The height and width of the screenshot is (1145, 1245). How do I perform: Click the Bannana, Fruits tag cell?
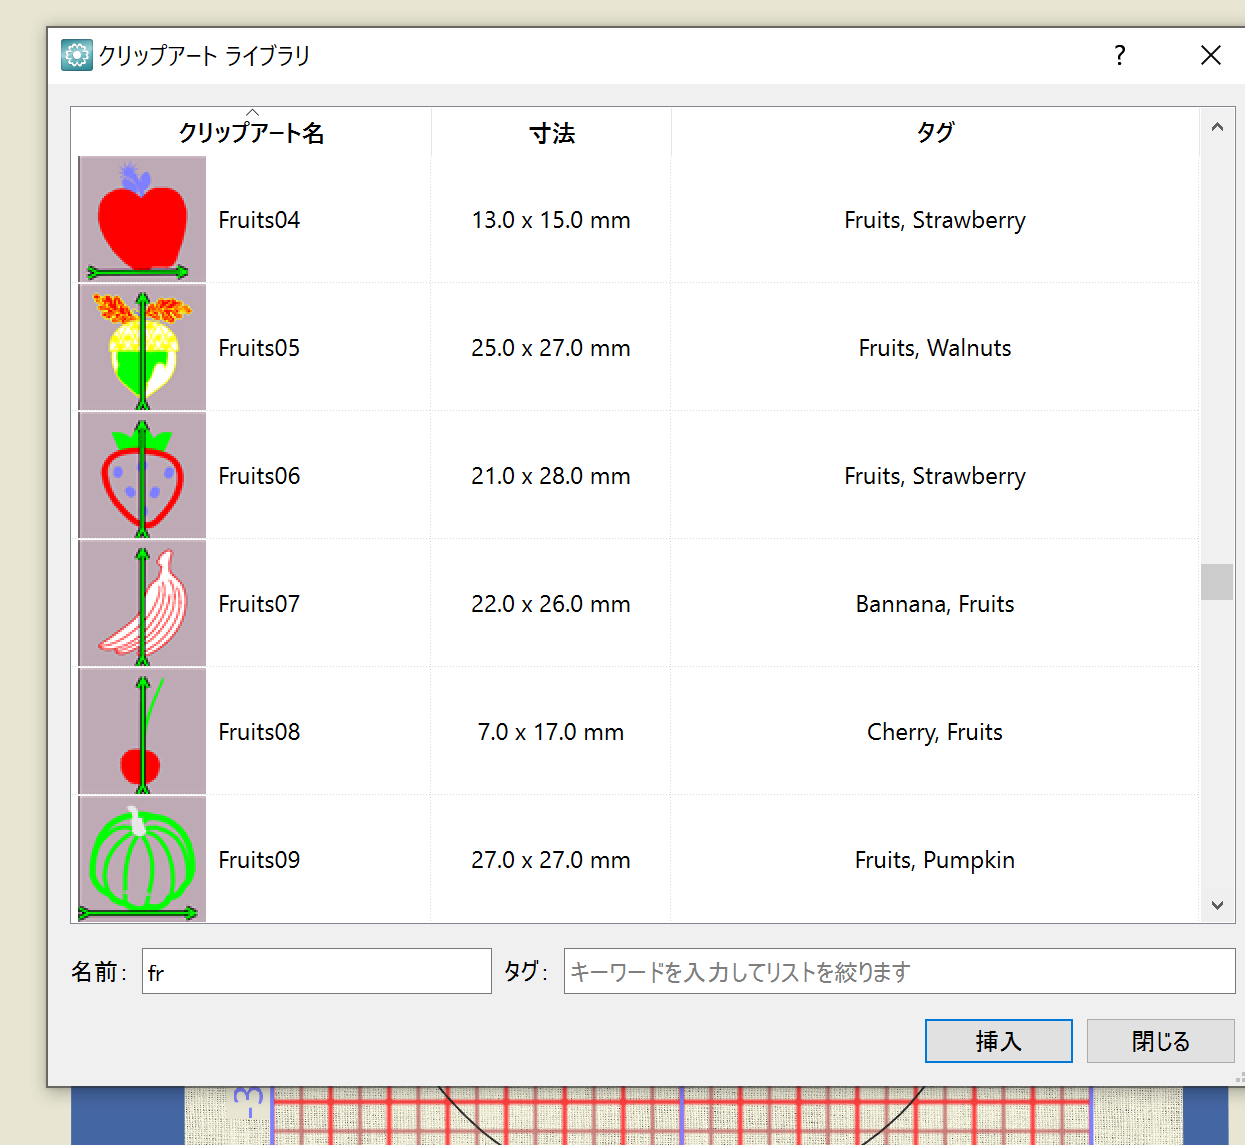tap(935, 604)
